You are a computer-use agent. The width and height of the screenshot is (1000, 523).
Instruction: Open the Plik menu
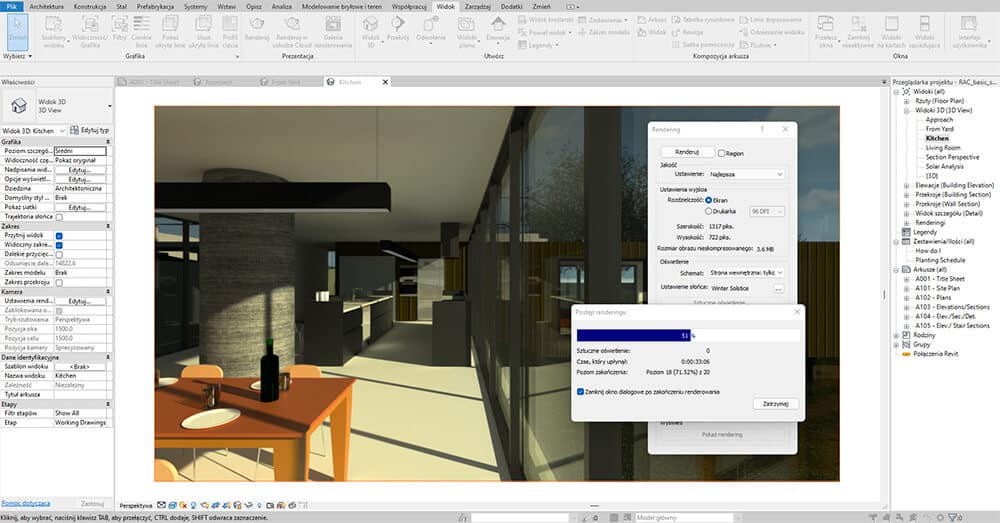(x=11, y=6)
